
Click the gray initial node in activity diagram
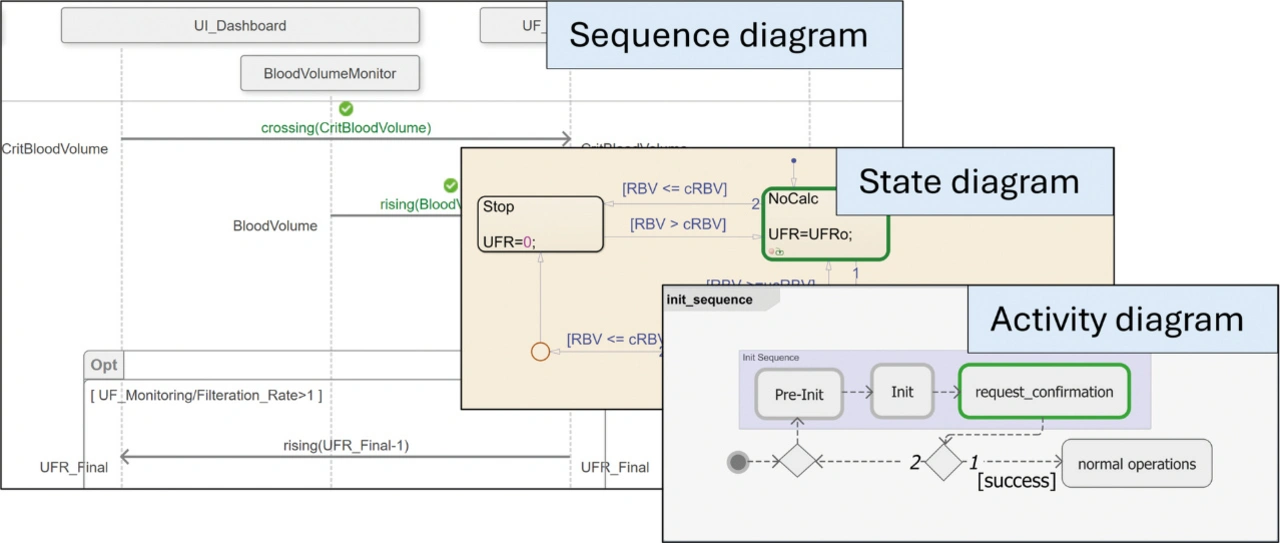point(739,461)
